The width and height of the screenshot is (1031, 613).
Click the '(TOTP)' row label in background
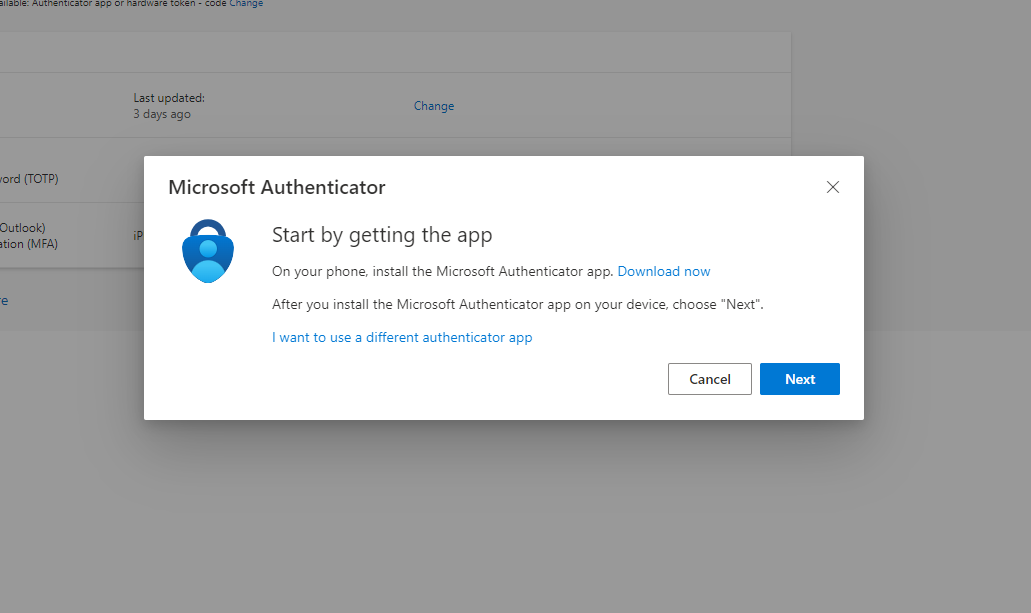29,179
